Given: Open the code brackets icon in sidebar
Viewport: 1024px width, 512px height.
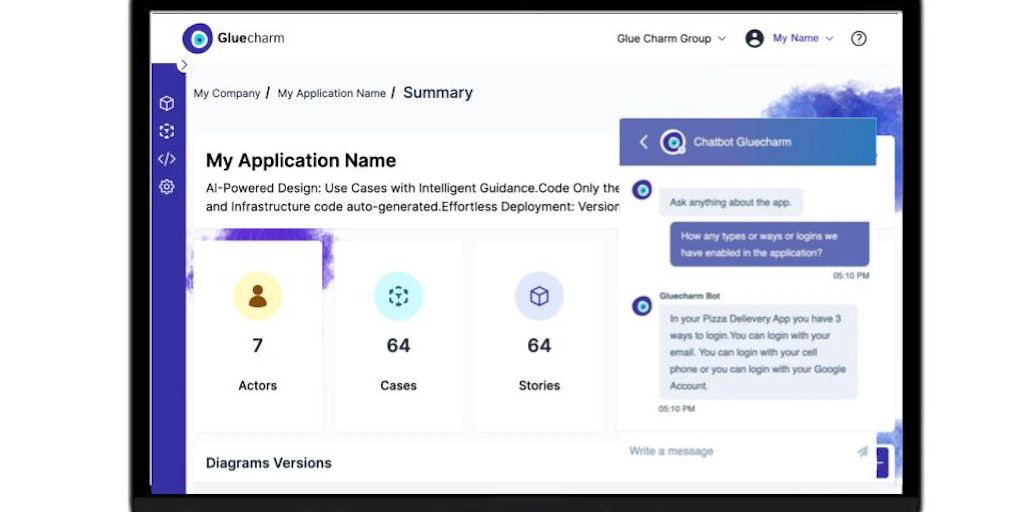Looking at the screenshot, I should pyautogui.click(x=167, y=159).
